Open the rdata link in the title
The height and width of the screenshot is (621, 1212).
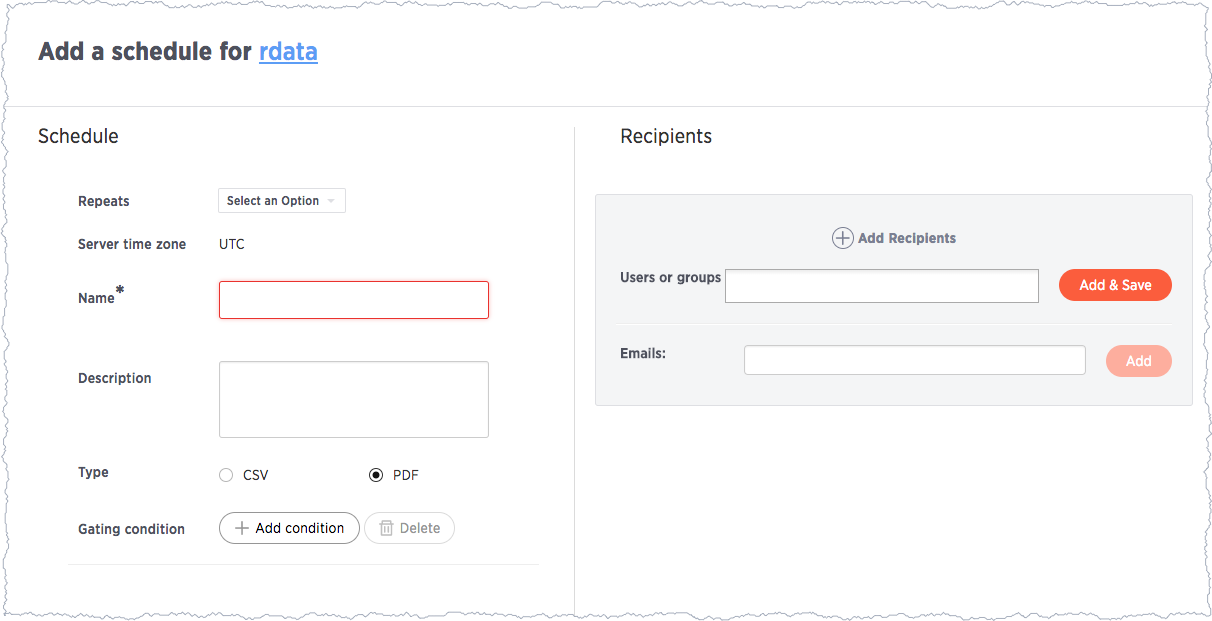288,51
